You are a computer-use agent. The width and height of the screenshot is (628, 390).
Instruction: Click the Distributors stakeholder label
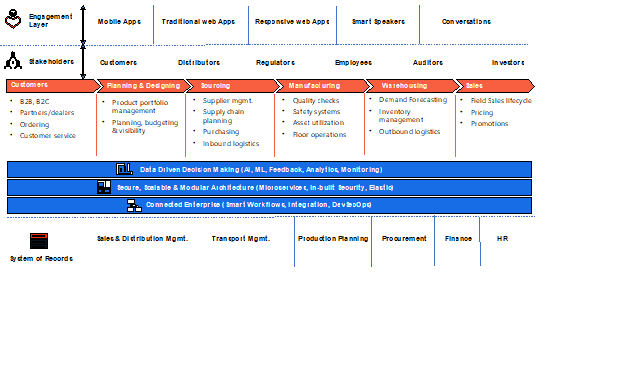(x=199, y=62)
